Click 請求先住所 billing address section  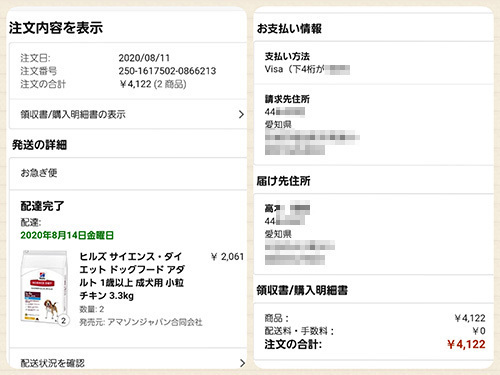[373, 125]
